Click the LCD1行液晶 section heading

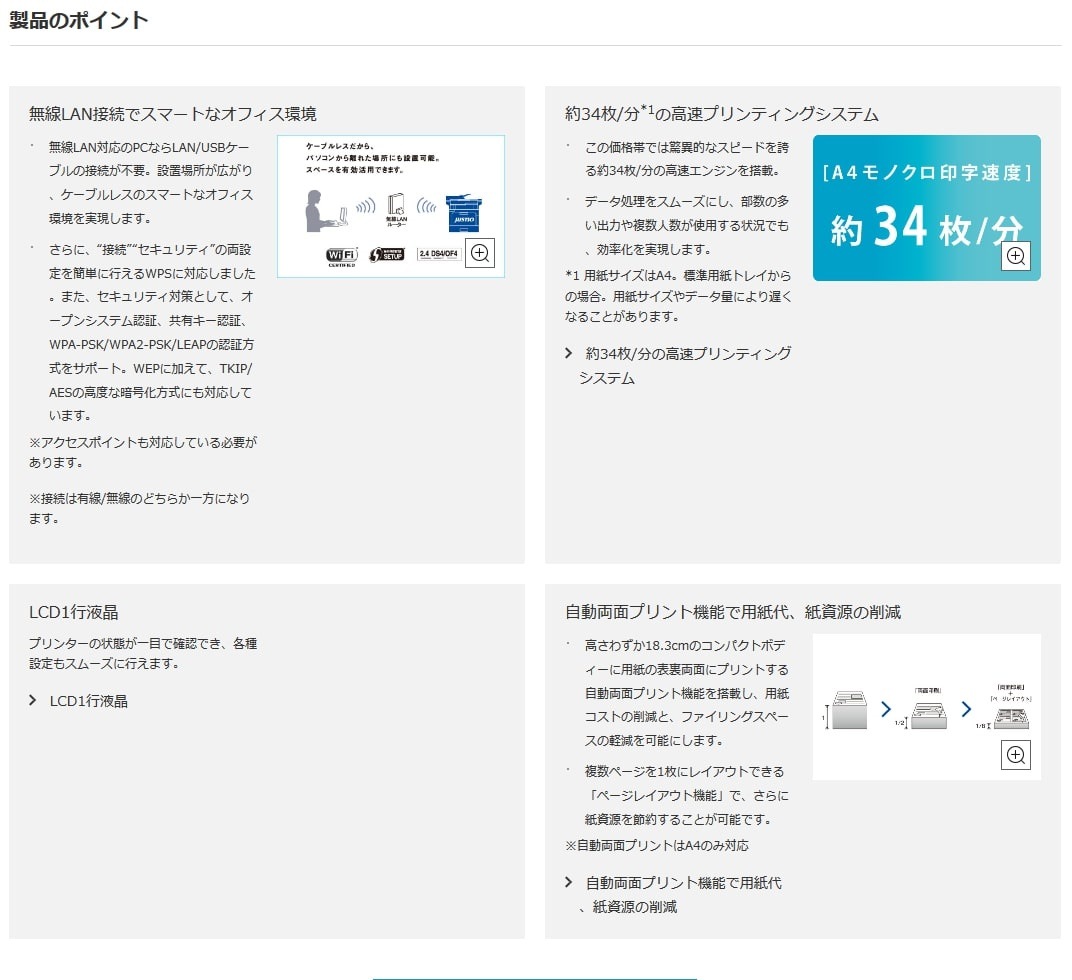[x=74, y=612]
